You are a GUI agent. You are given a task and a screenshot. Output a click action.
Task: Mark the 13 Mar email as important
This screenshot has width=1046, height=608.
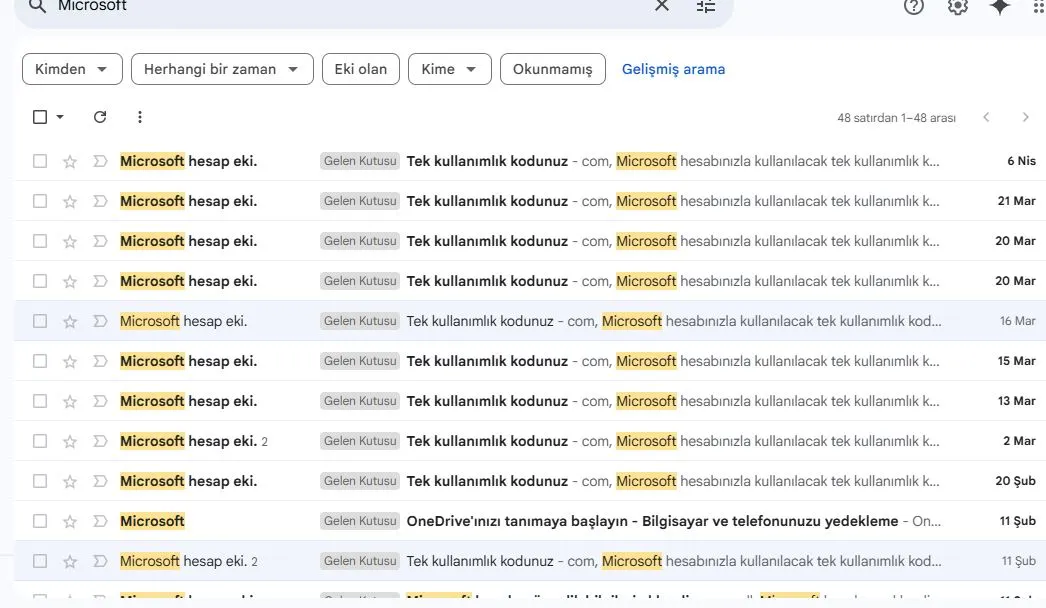point(100,401)
